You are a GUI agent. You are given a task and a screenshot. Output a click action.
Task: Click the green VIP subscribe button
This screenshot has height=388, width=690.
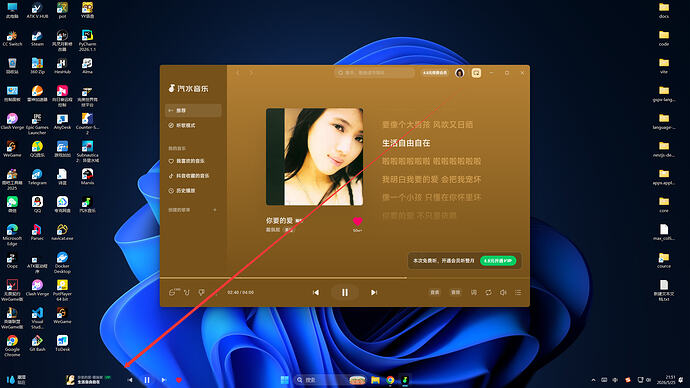(498, 261)
